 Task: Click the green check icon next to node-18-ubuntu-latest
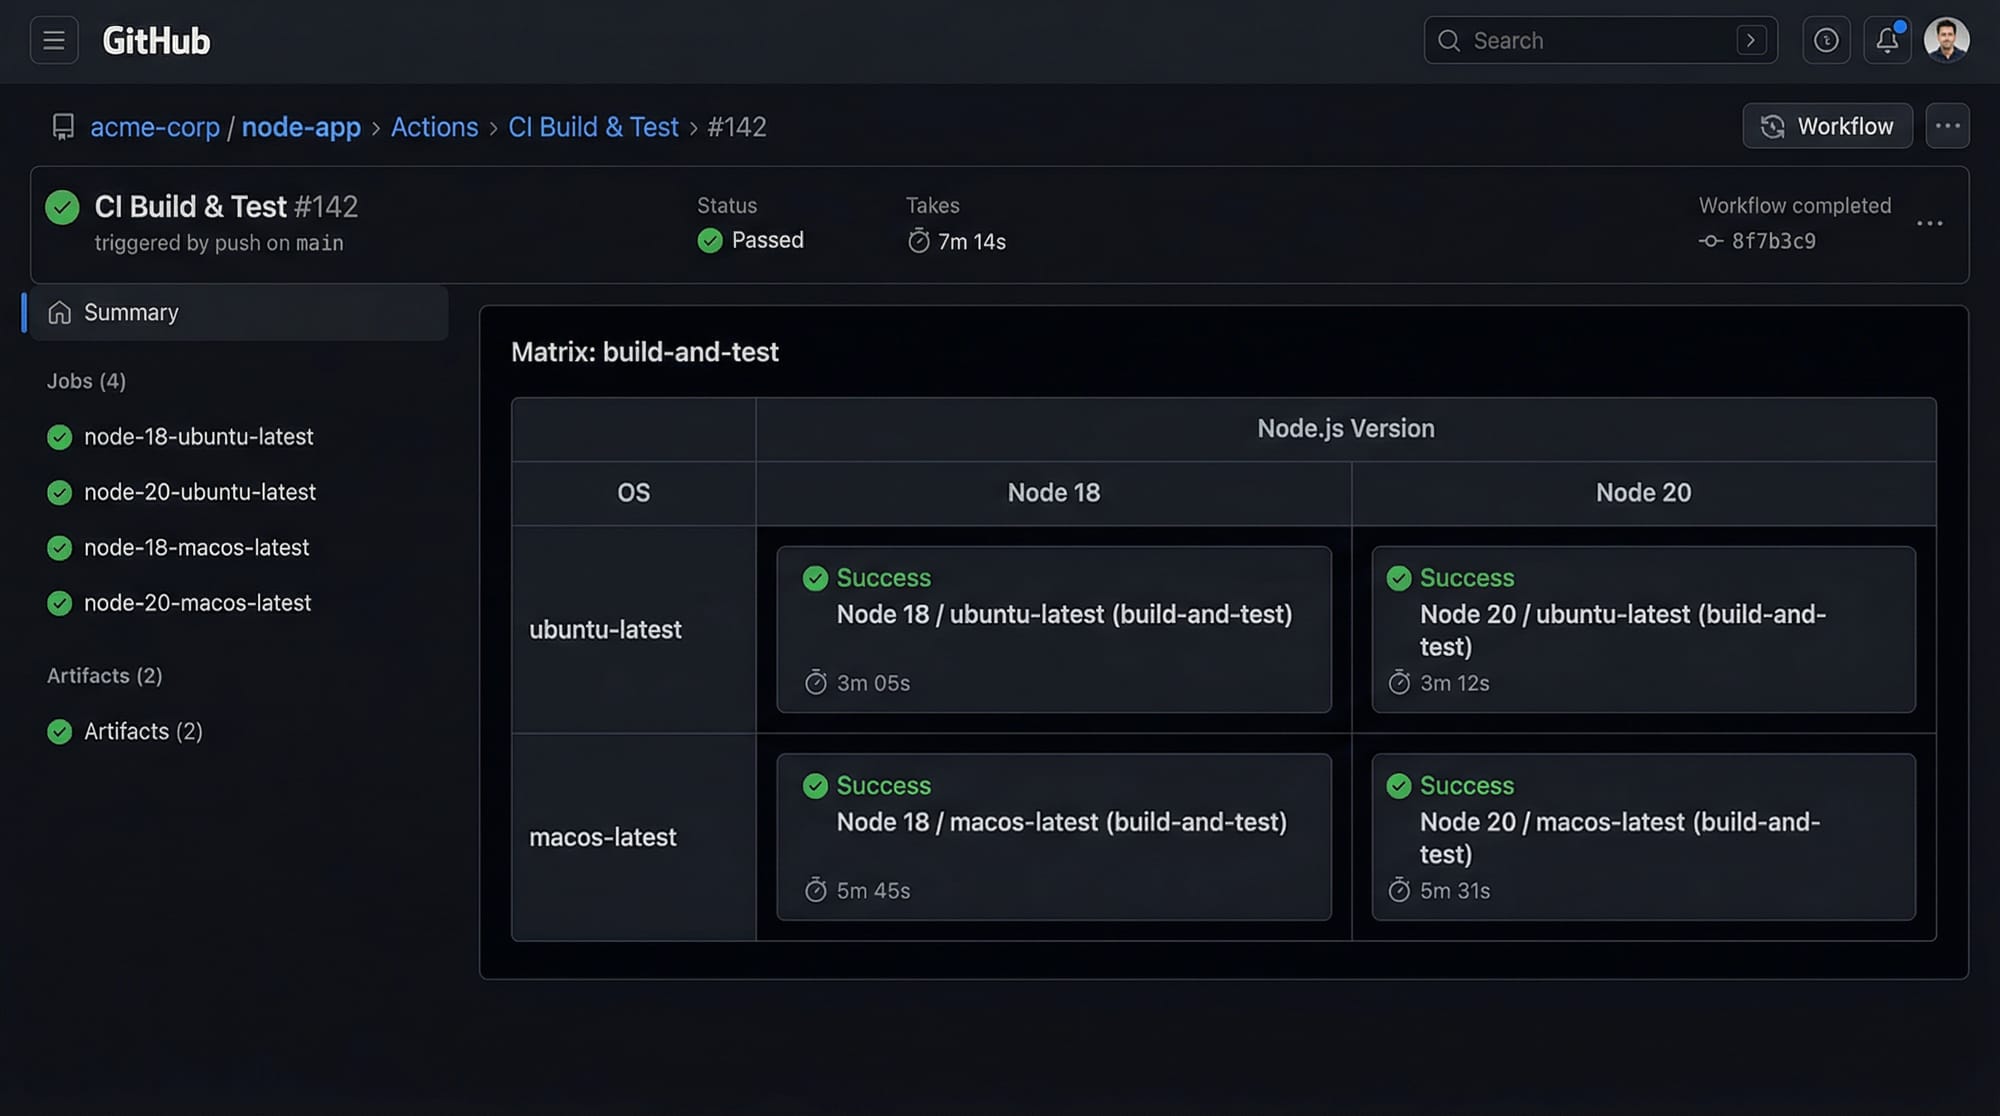pyautogui.click(x=59, y=437)
